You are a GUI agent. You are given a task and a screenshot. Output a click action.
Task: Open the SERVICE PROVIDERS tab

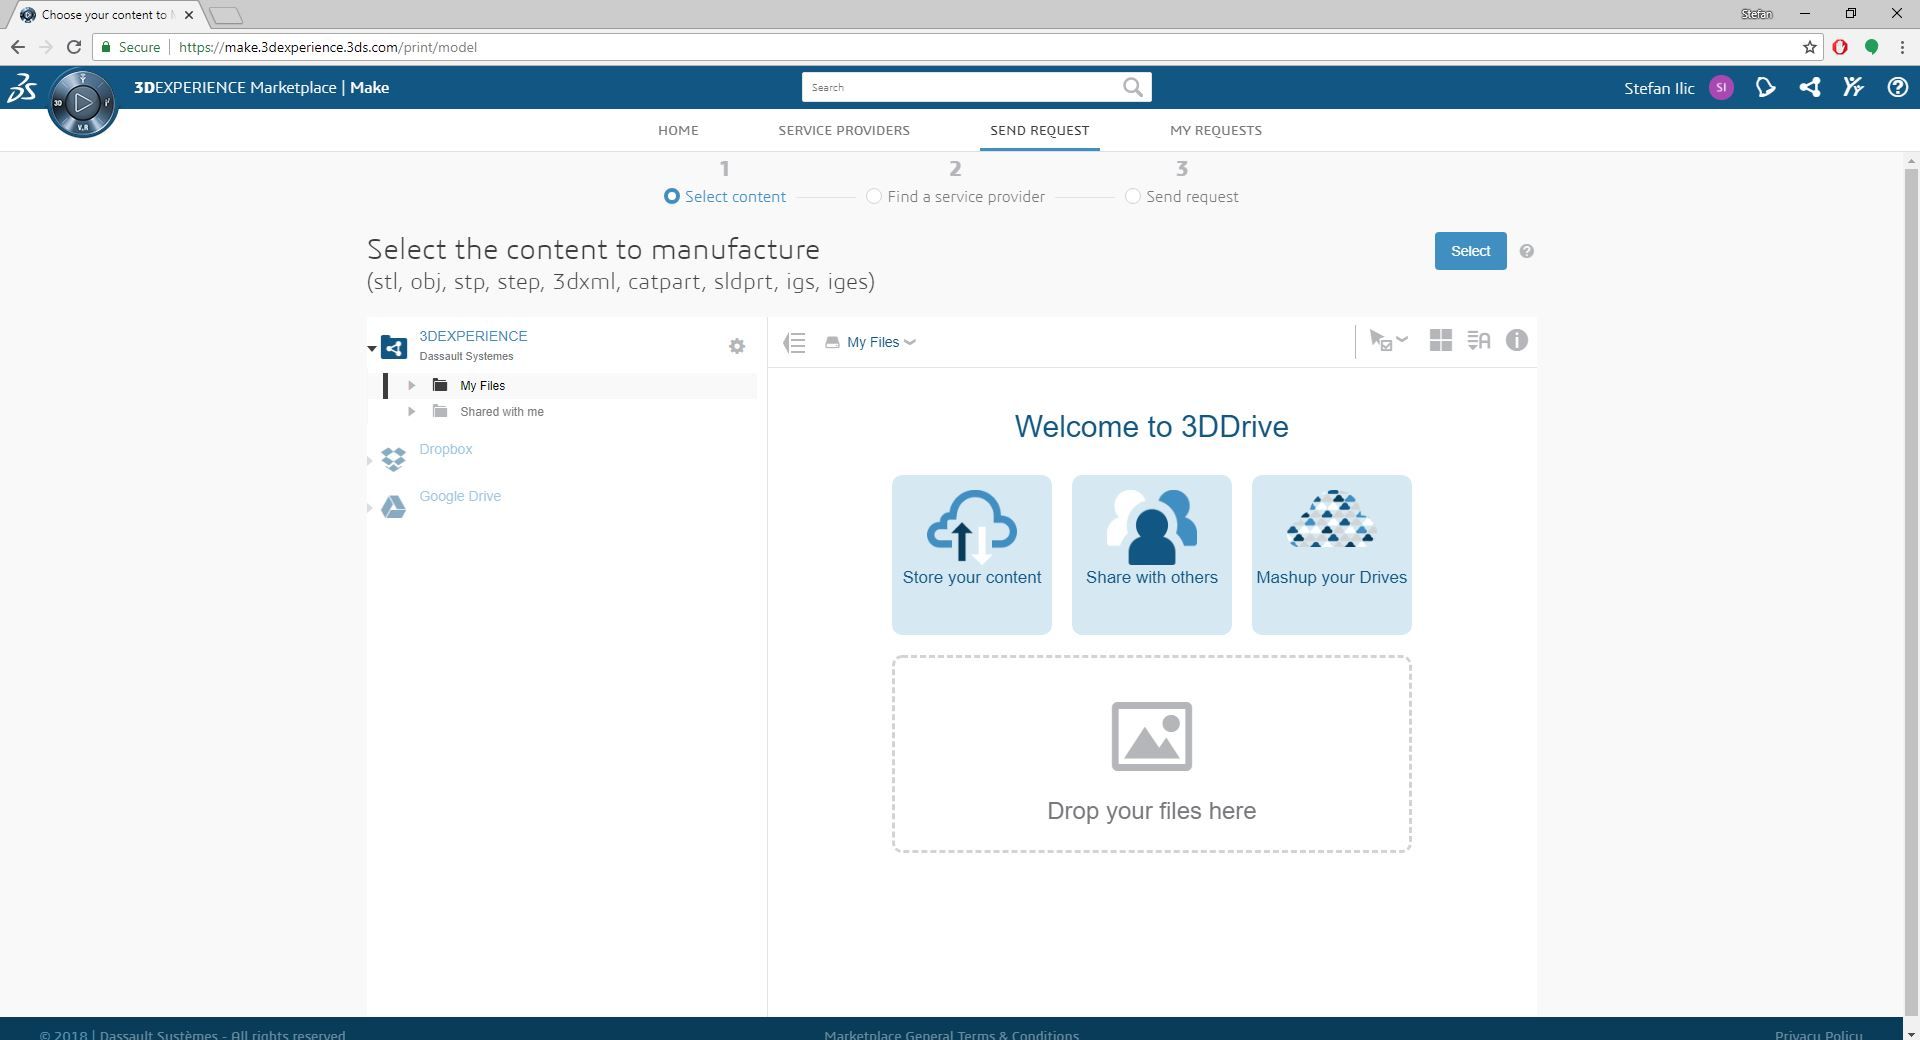[844, 130]
